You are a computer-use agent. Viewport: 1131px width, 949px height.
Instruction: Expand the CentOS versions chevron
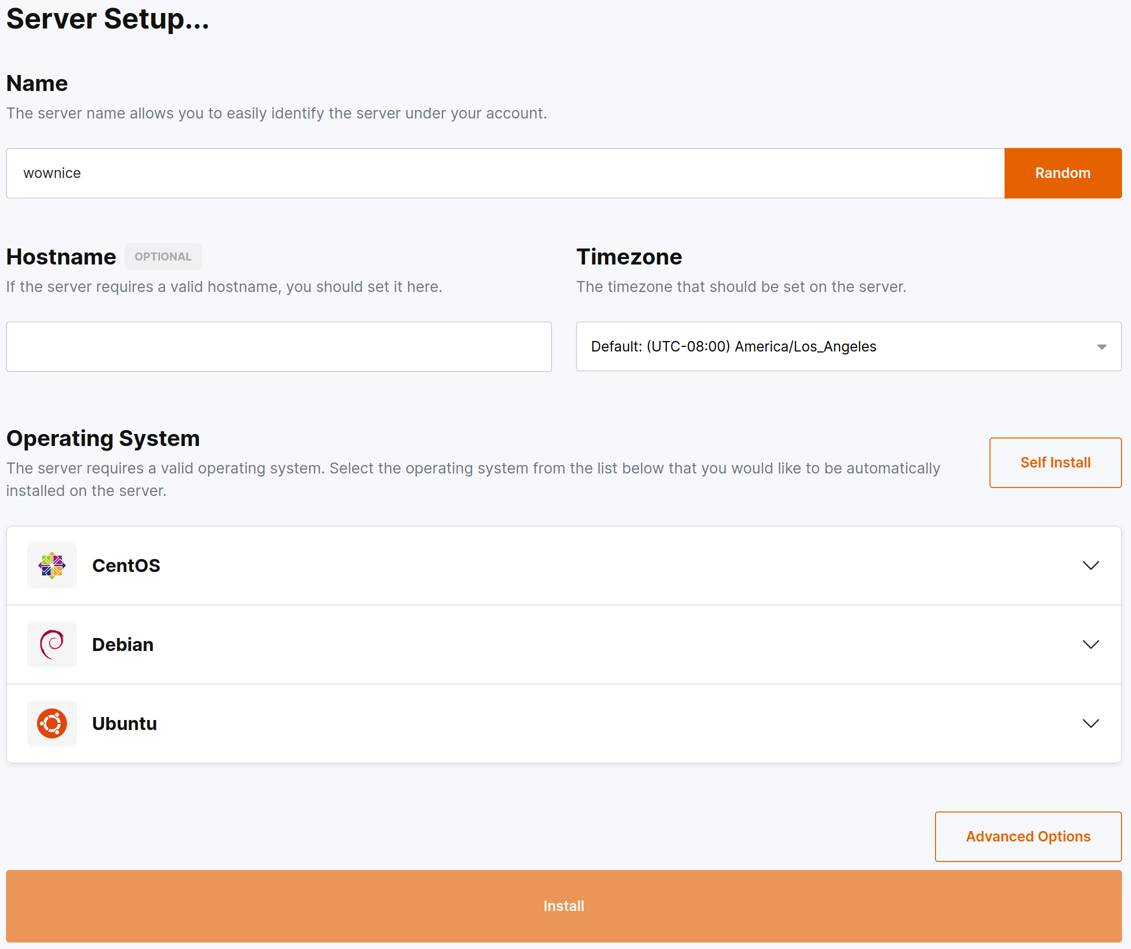tap(1090, 566)
